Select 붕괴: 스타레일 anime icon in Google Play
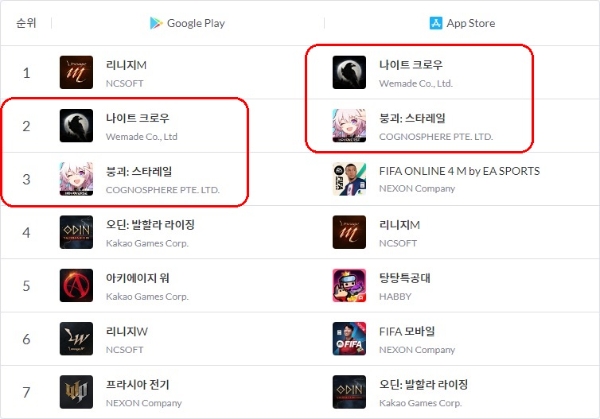Screen dimensions: 600x419 76,179
